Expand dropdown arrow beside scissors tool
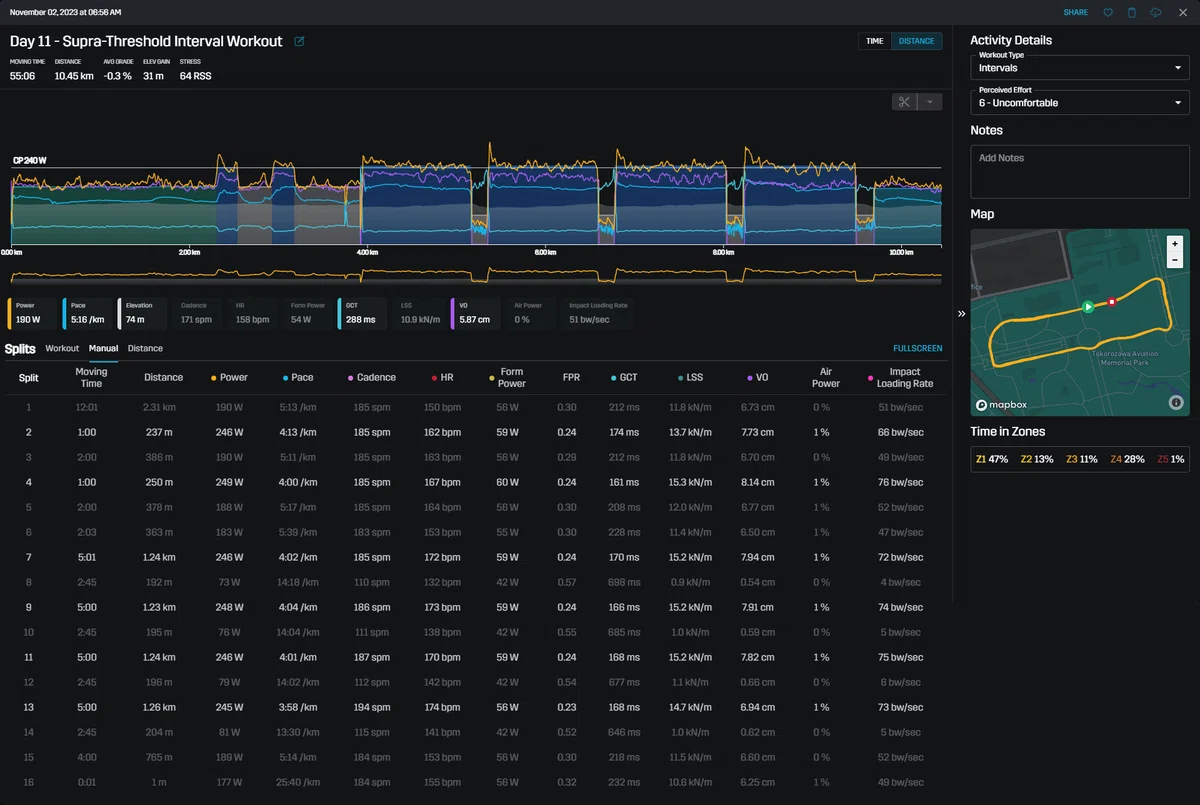The image size is (1200, 805). (929, 102)
